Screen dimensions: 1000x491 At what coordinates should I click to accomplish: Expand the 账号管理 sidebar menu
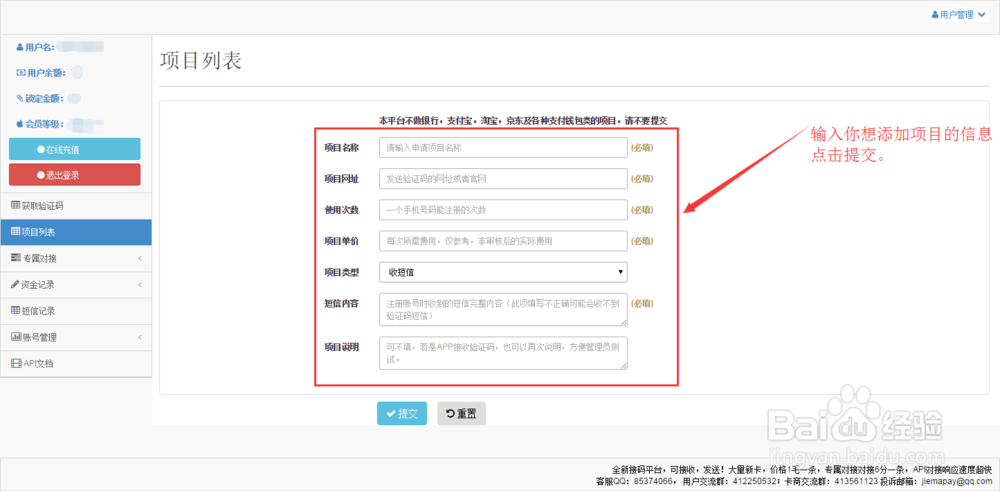coord(76,337)
